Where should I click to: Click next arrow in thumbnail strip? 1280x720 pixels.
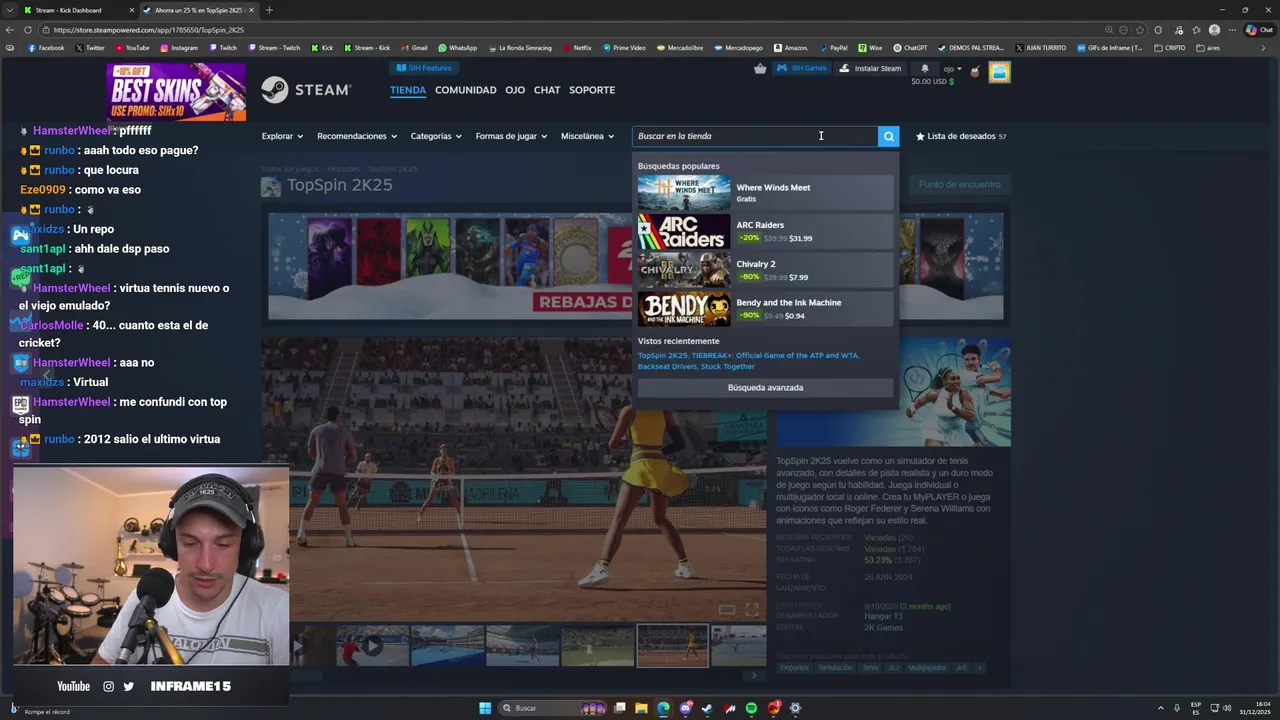coord(754,675)
